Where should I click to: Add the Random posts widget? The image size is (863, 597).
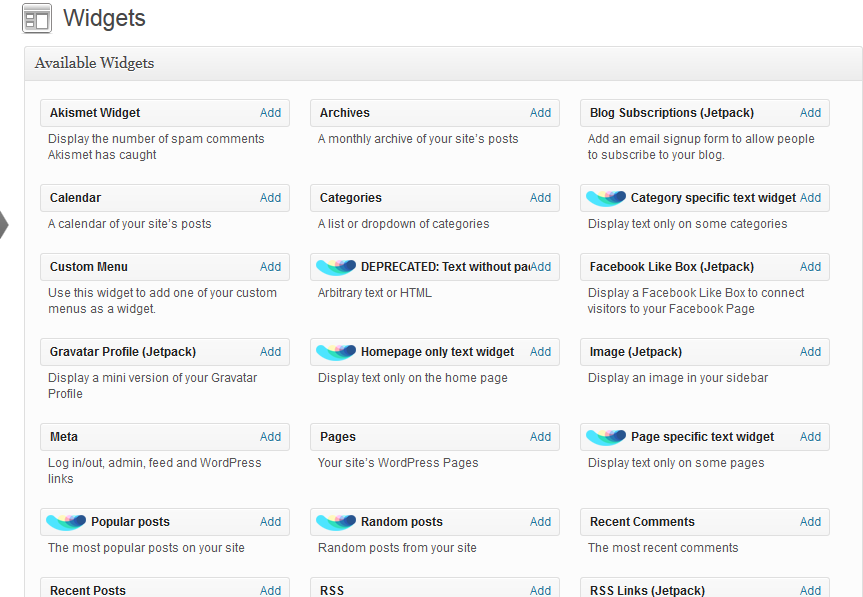tap(540, 522)
